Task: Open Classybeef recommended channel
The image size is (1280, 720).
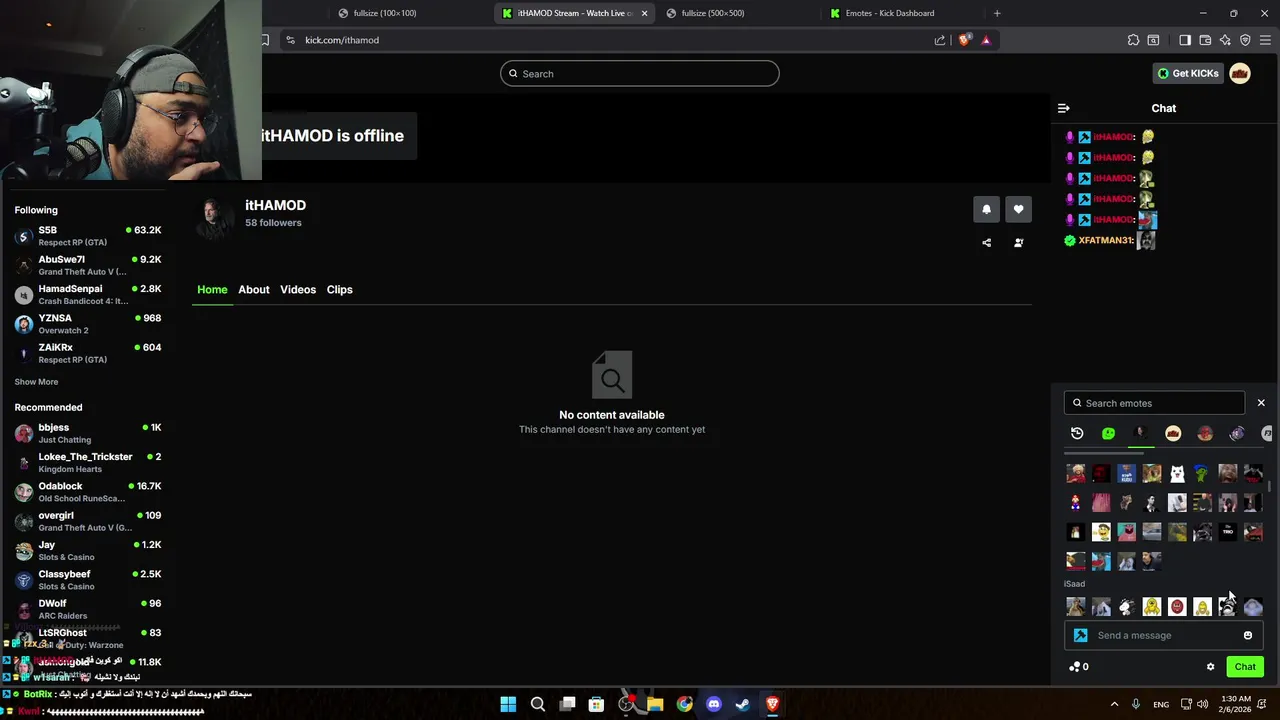Action: point(87,580)
